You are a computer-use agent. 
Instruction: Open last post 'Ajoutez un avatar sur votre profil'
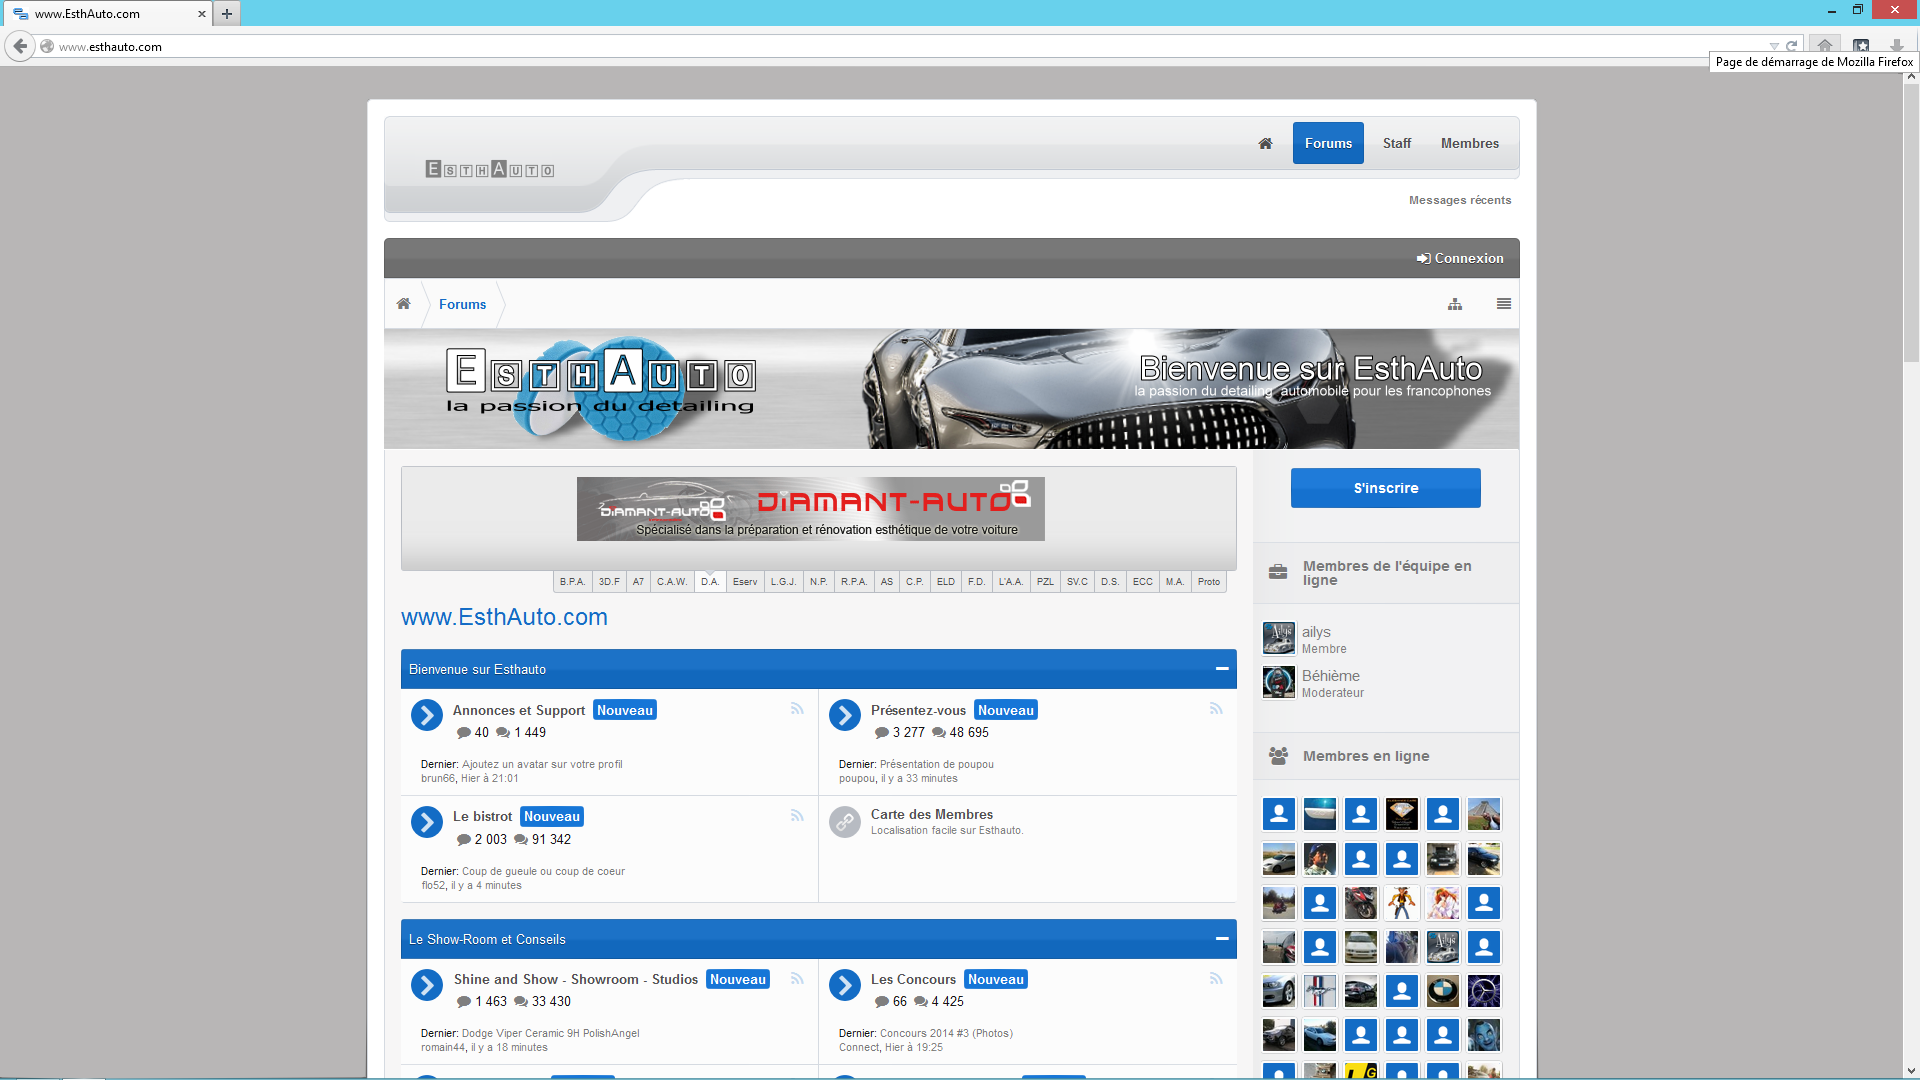(x=542, y=765)
